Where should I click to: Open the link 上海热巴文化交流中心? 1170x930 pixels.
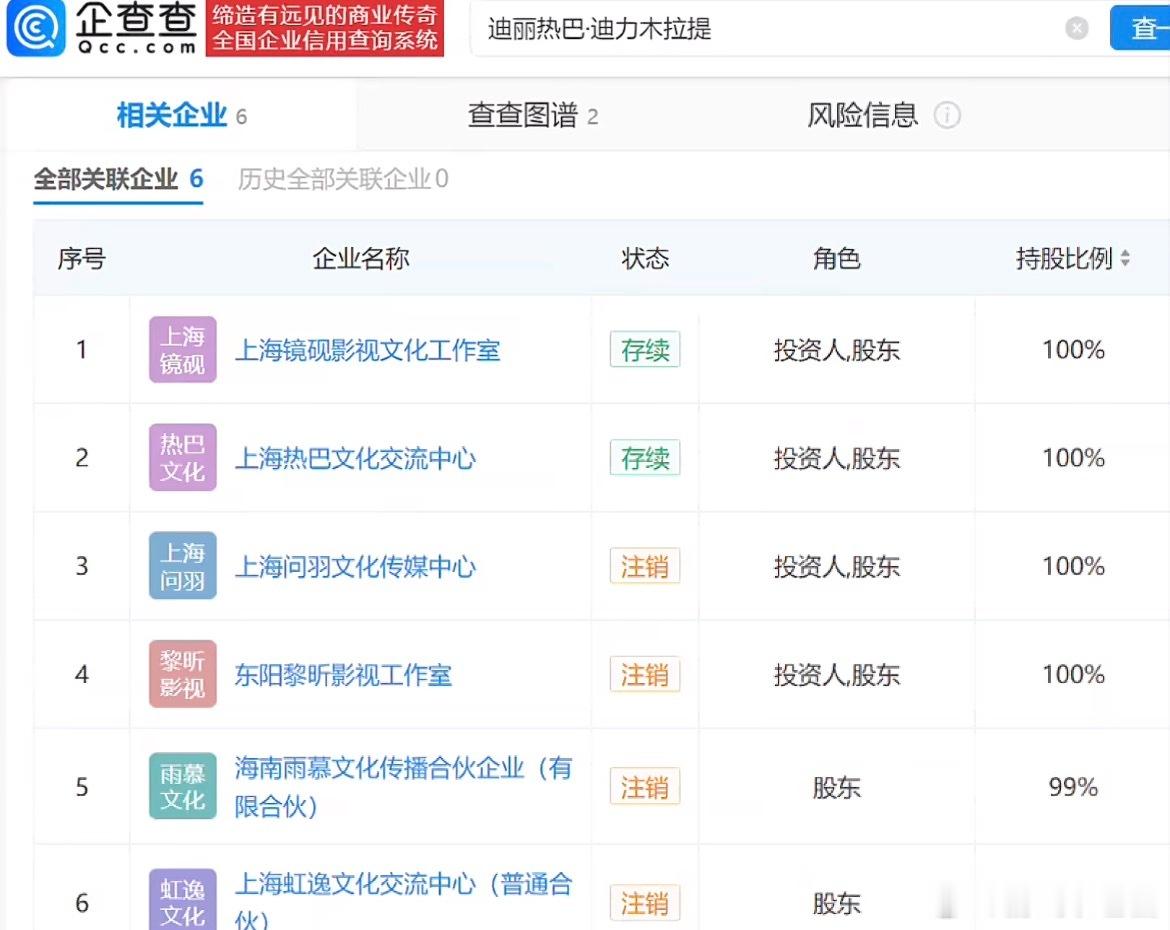tap(355, 458)
